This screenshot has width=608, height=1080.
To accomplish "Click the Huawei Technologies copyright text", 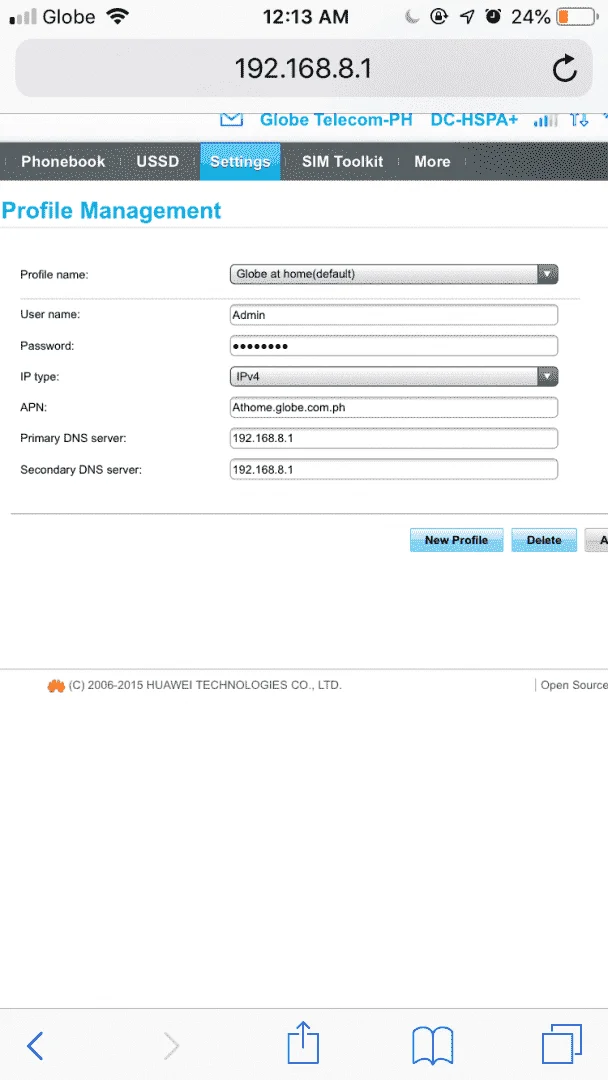I will pyautogui.click(x=205, y=685).
